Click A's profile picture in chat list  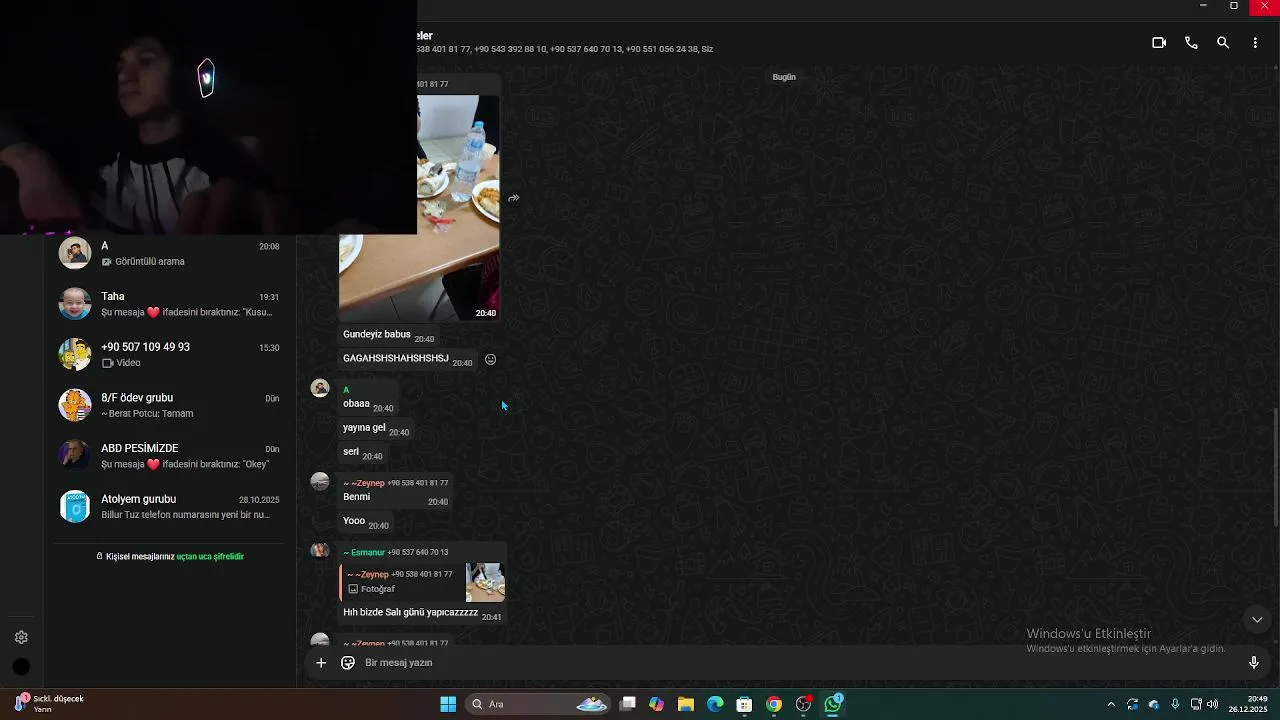(x=75, y=252)
